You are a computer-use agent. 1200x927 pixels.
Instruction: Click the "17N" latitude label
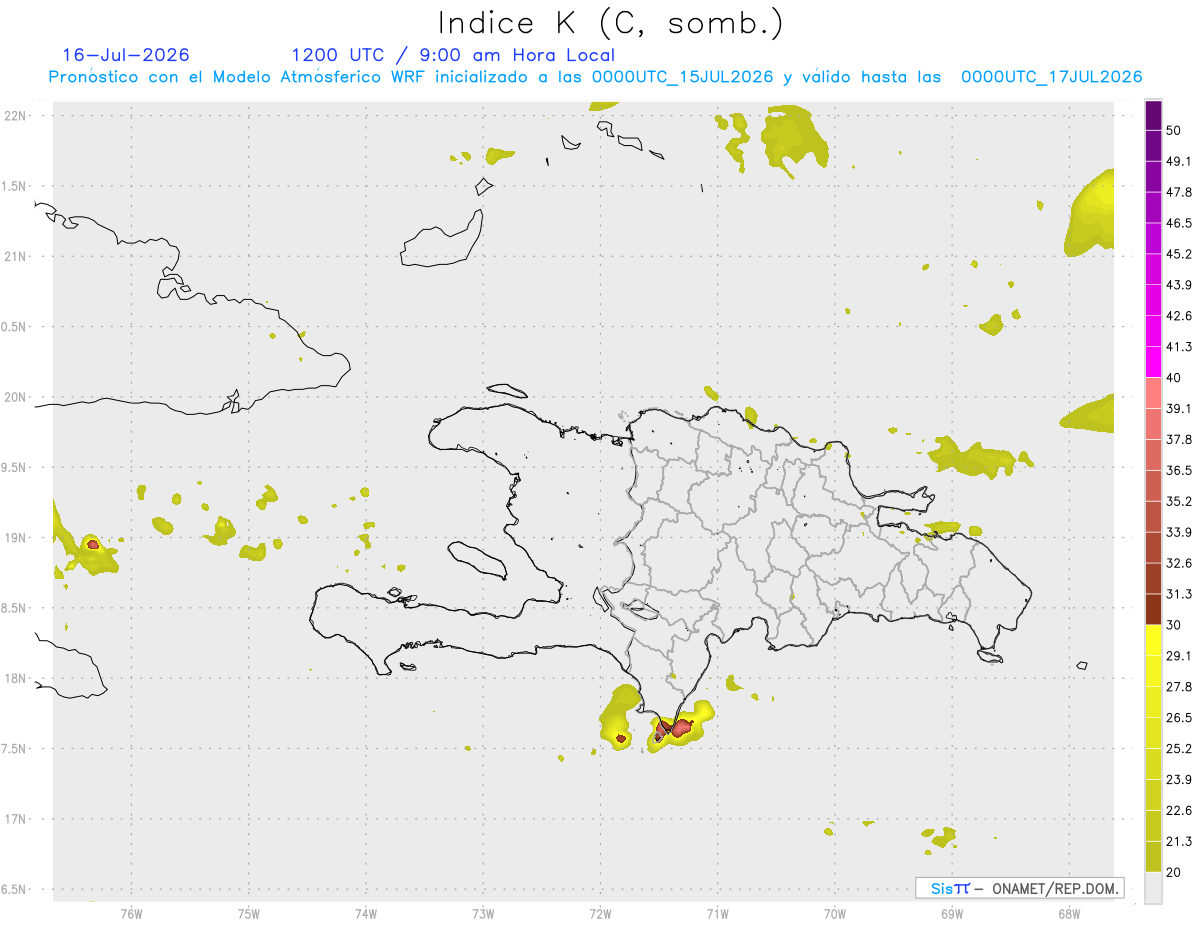point(16,819)
